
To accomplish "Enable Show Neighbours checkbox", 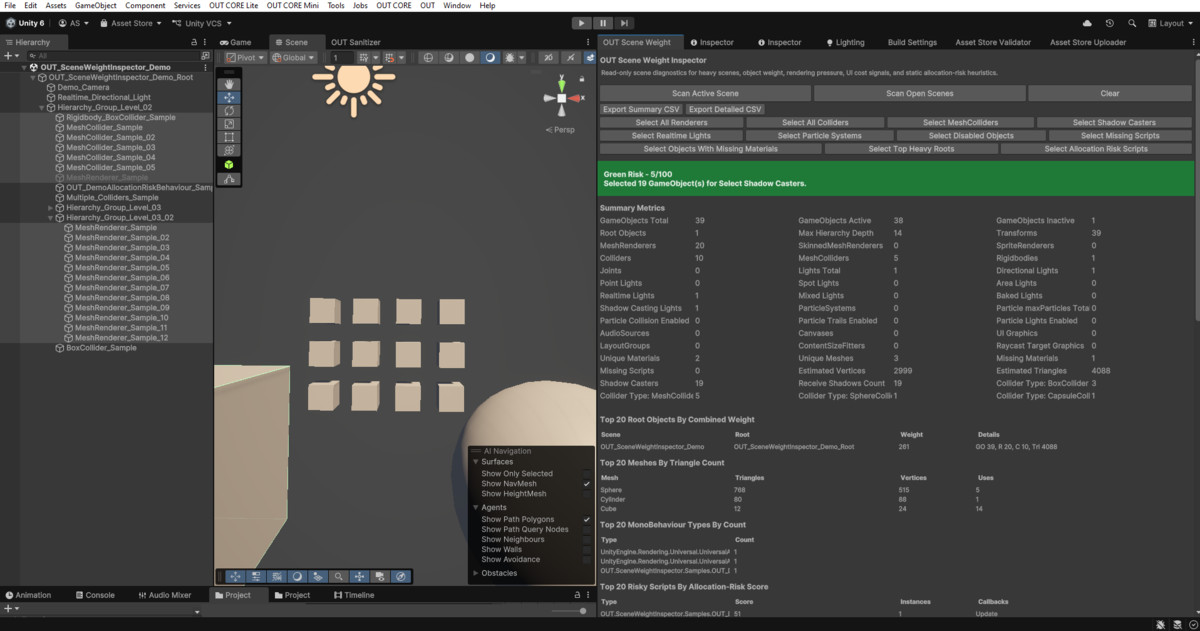I will 588,540.
